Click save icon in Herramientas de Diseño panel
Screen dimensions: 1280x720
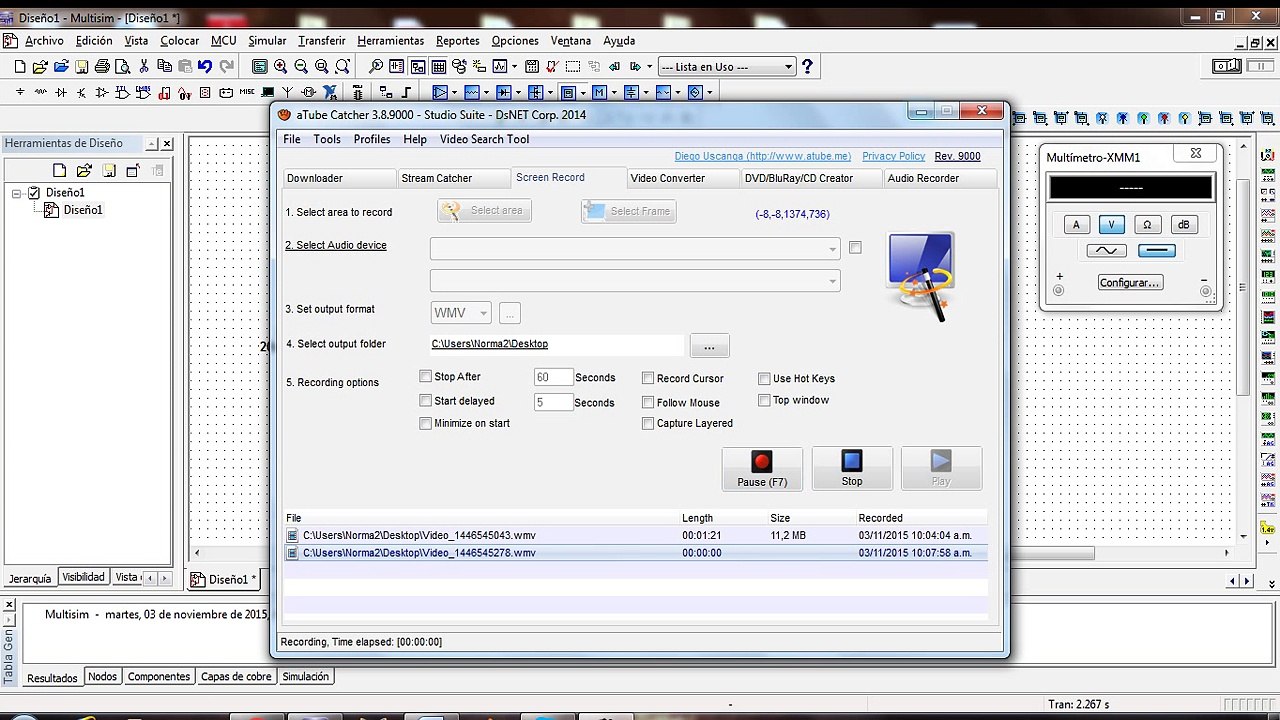coord(108,171)
